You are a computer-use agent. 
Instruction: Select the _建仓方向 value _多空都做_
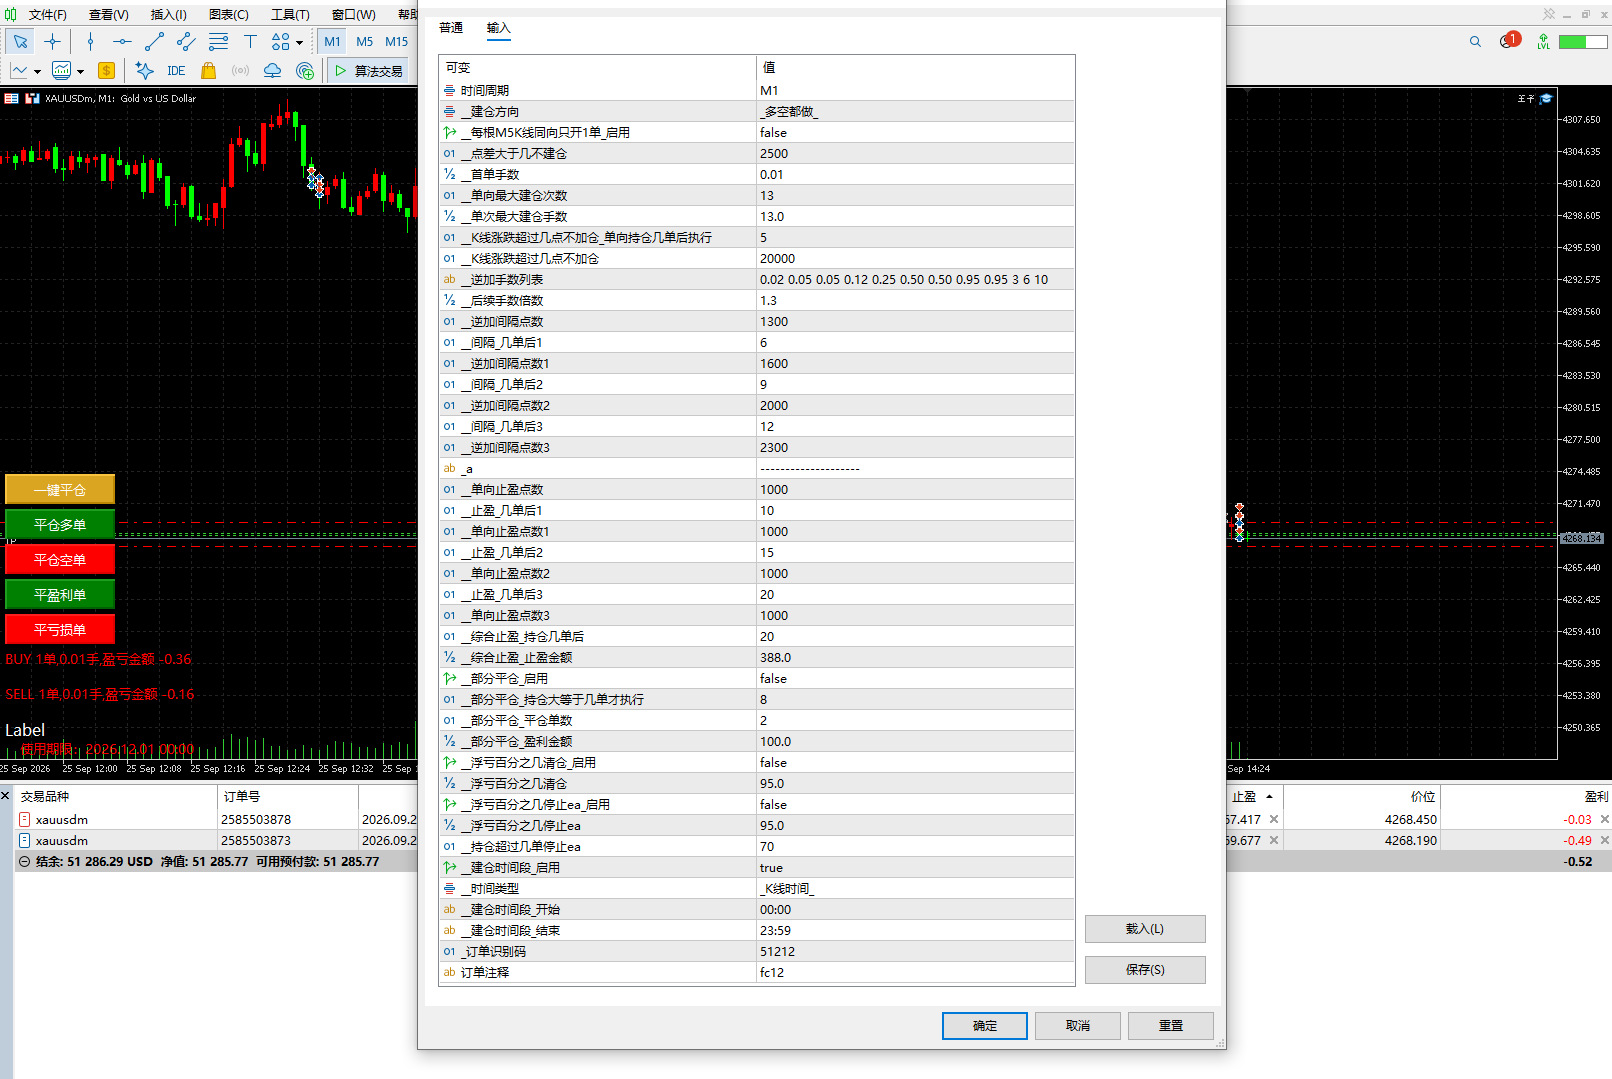coord(915,111)
